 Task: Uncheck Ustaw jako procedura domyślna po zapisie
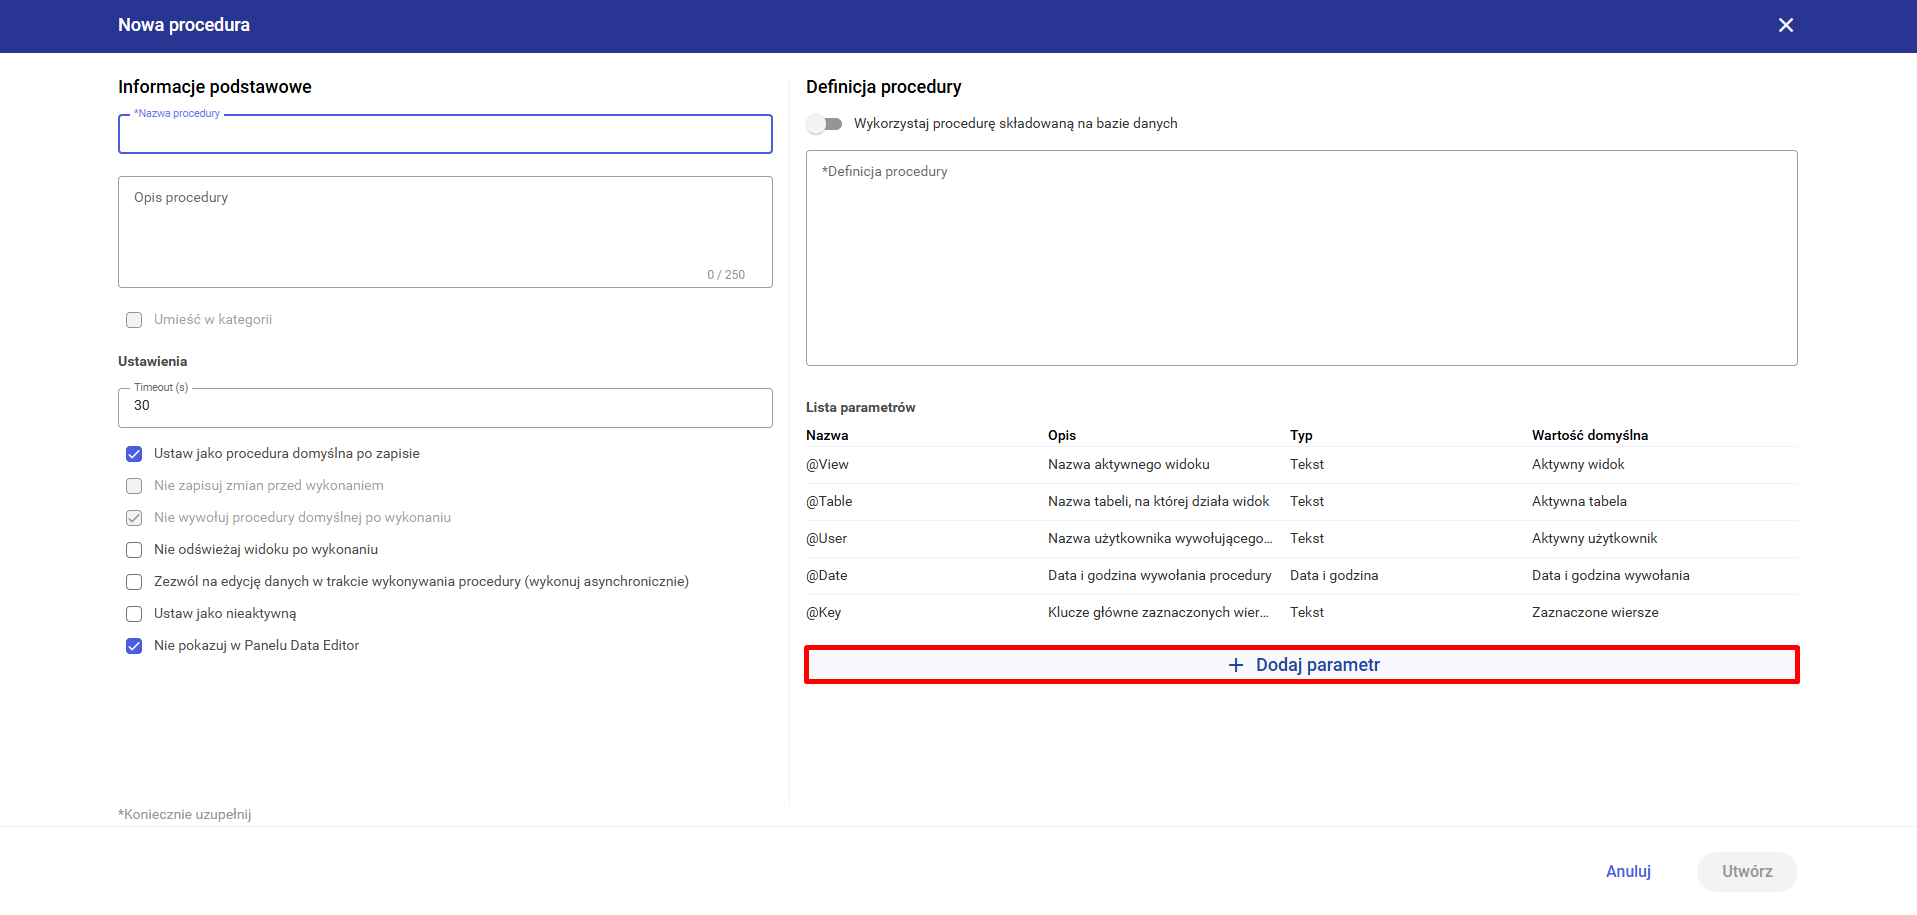(134, 454)
